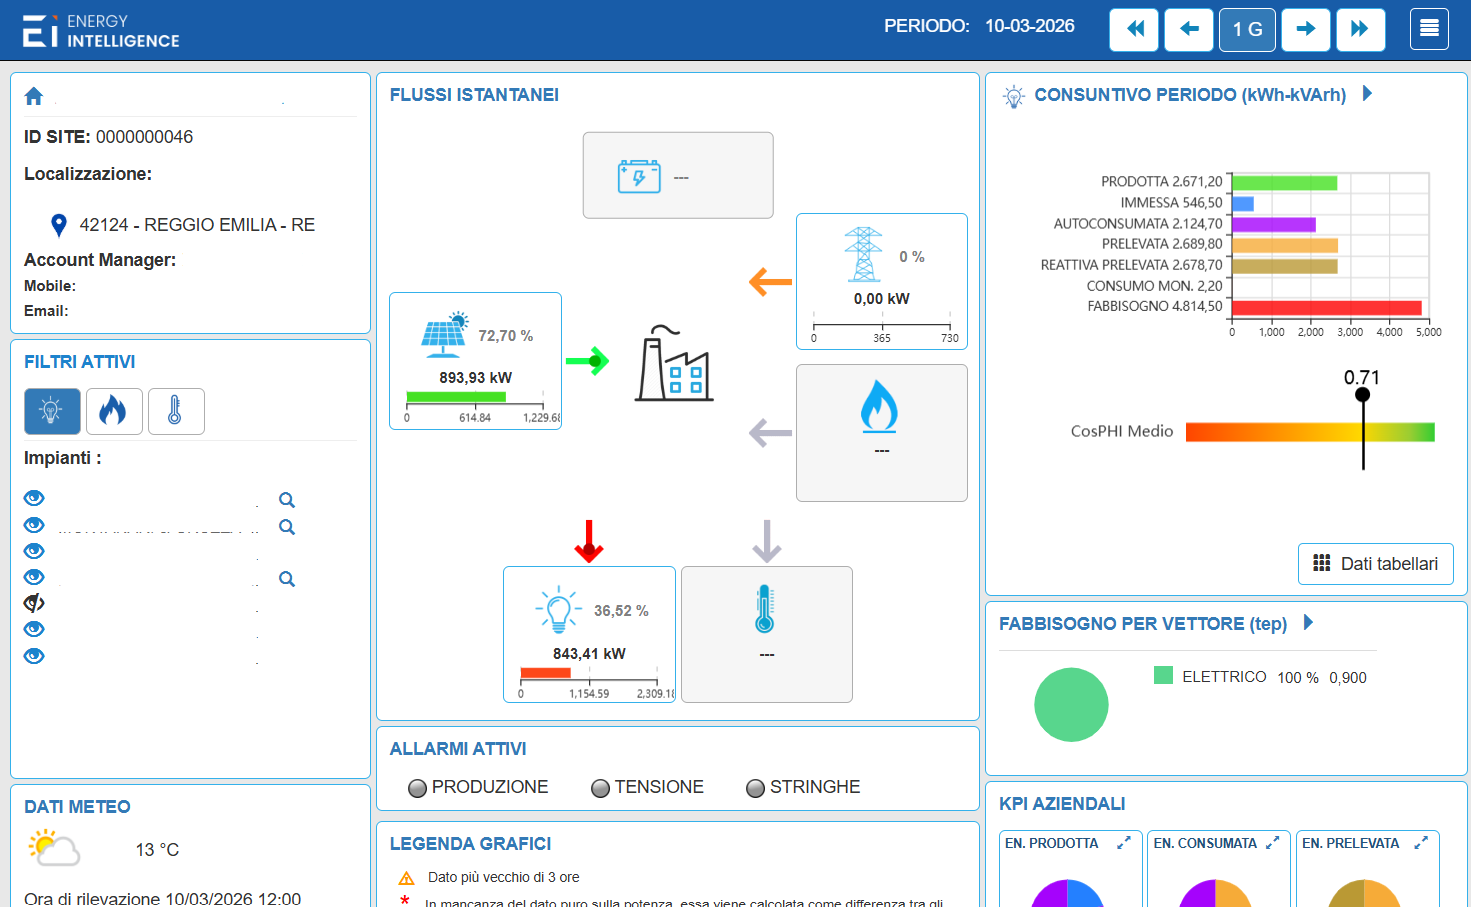This screenshot has width=1471, height=907.
Task: Select the electricity lightbulb filter
Action: coord(52,411)
